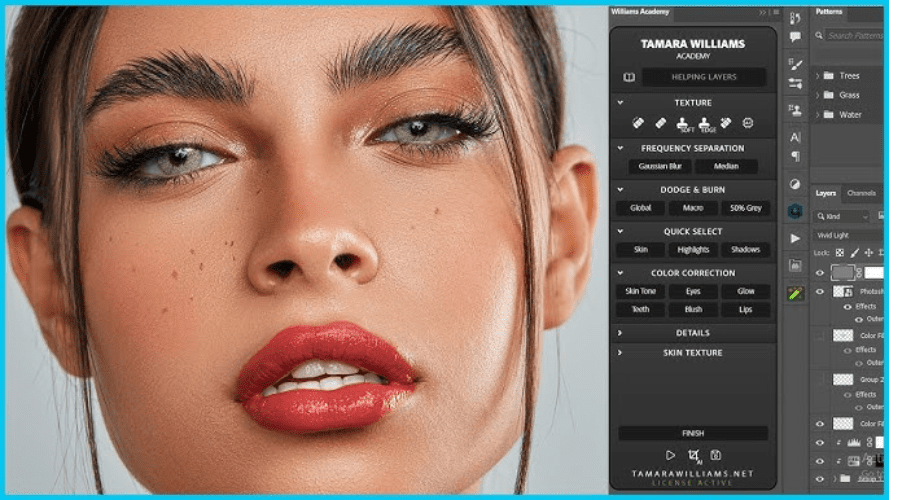Open the book guide icon beside Helping Layers
900x500 pixels.
pyautogui.click(x=629, y=77)
